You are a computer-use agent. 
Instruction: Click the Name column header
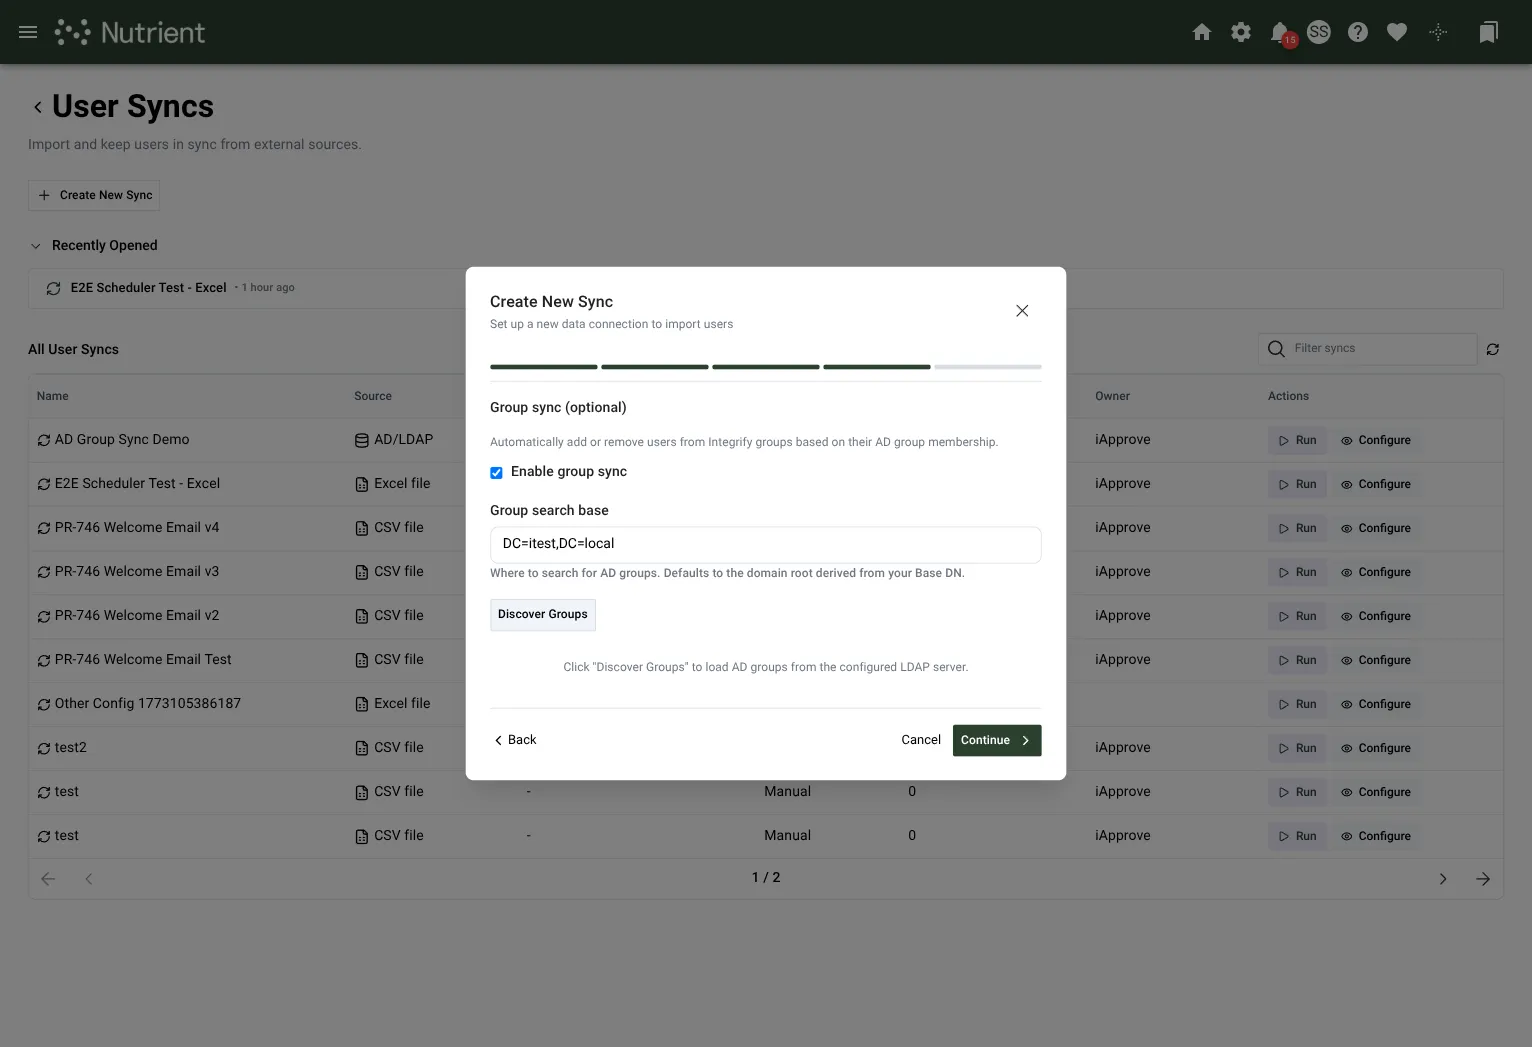click(53, 396)
